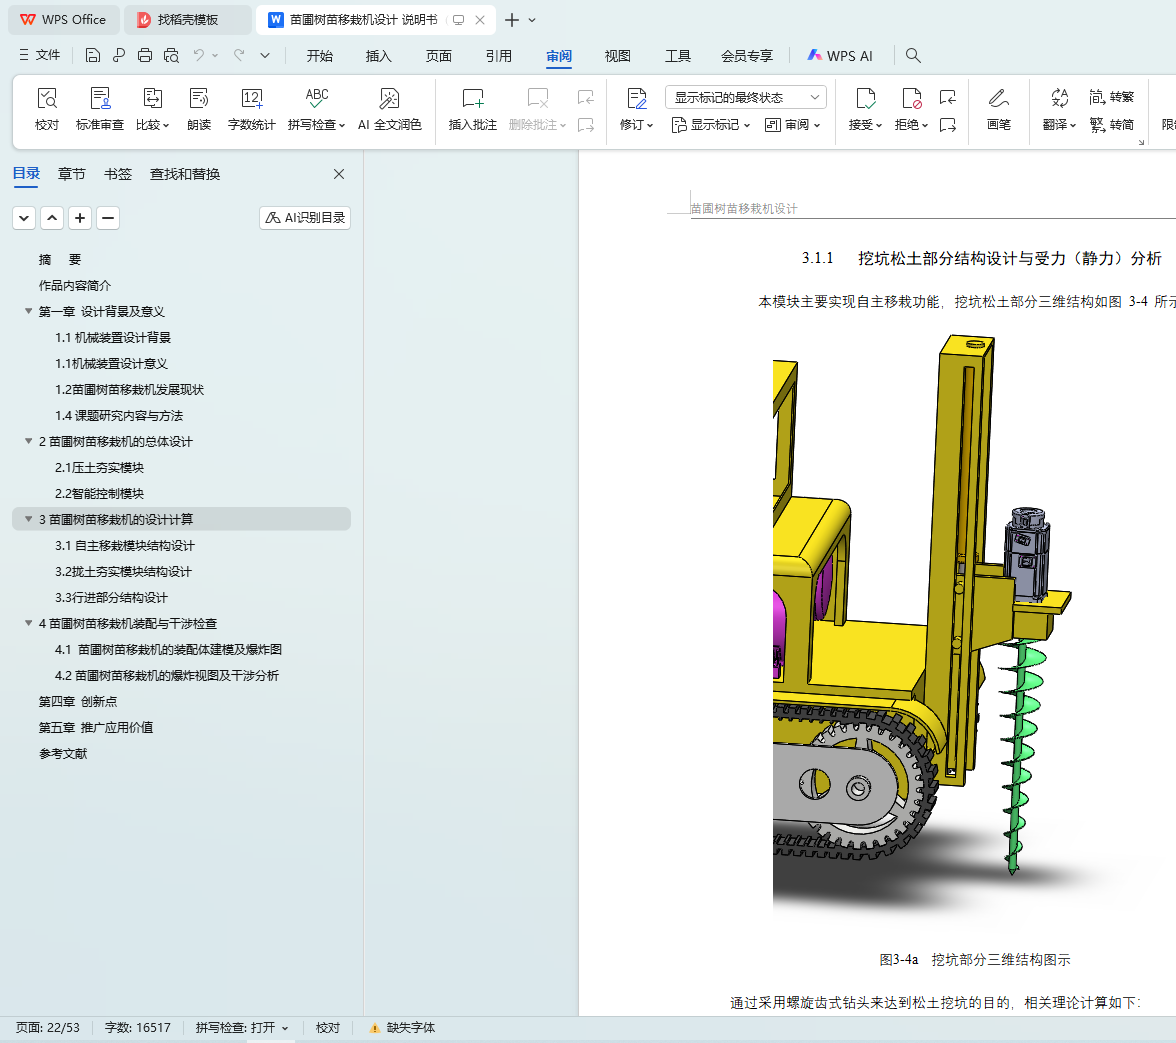Screen dimensions: 1176x1043
Task: Click the save icon in quick toolbar
Action: coord(92,55)
